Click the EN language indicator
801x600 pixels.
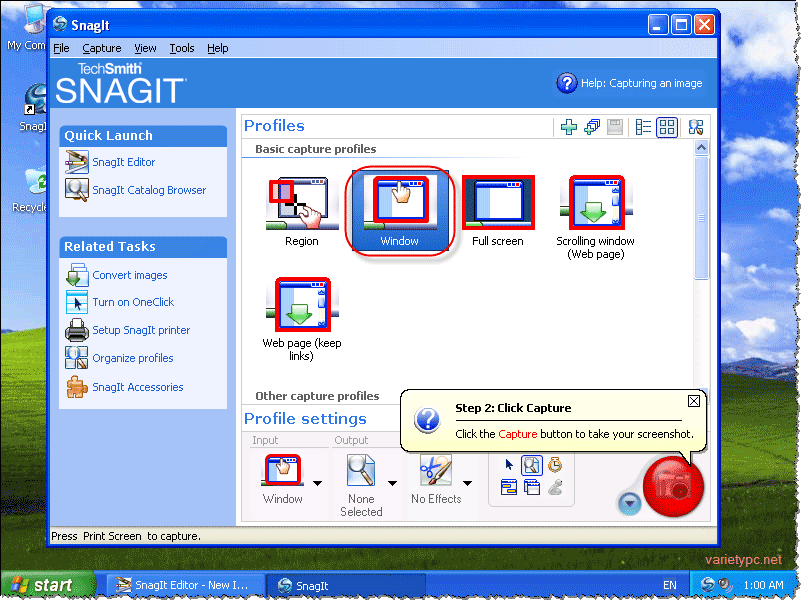[669, 585]
